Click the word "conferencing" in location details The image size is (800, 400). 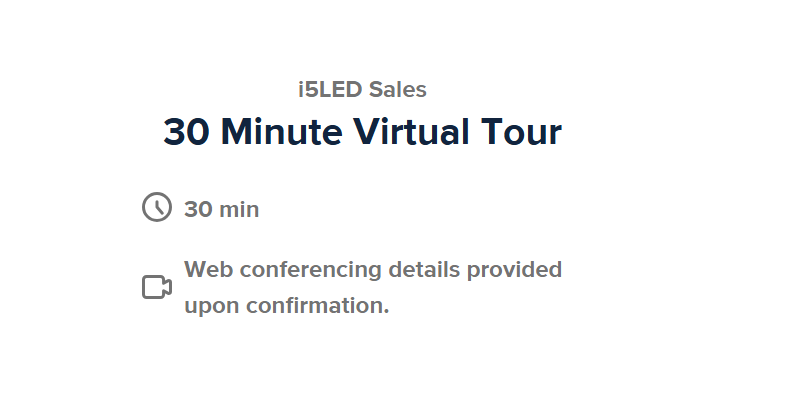click(x=310, y=270)
